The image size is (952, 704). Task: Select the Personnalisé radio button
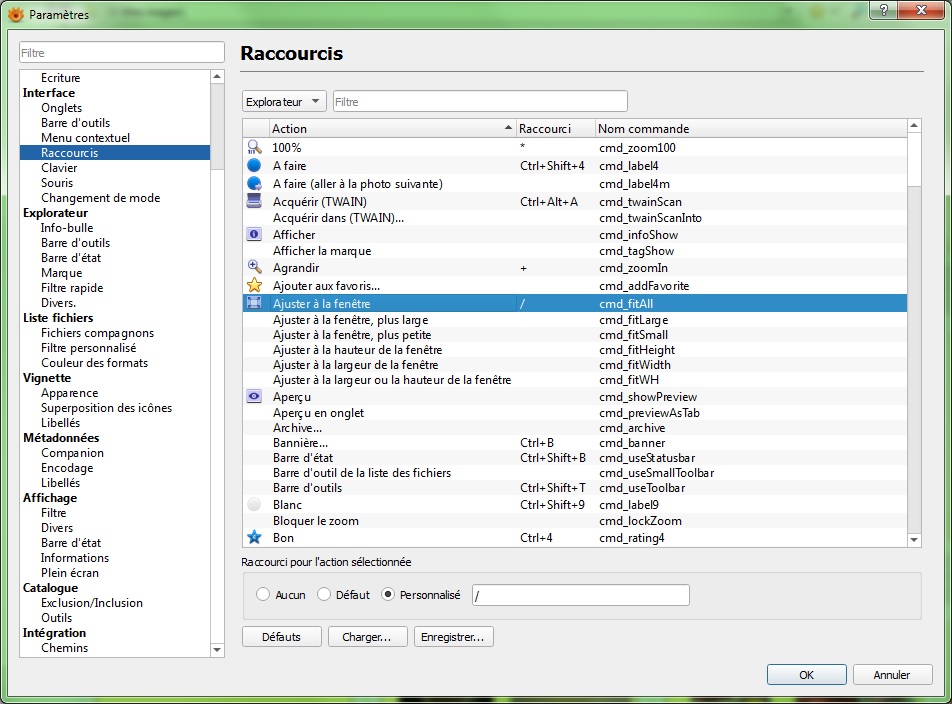pos(389,594)
